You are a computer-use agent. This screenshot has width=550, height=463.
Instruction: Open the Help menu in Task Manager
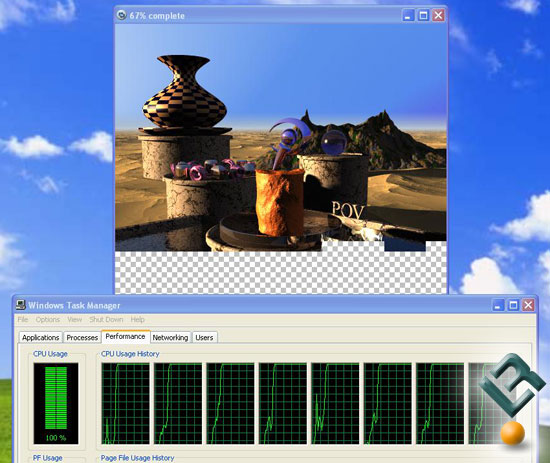[x=138, y=320]
